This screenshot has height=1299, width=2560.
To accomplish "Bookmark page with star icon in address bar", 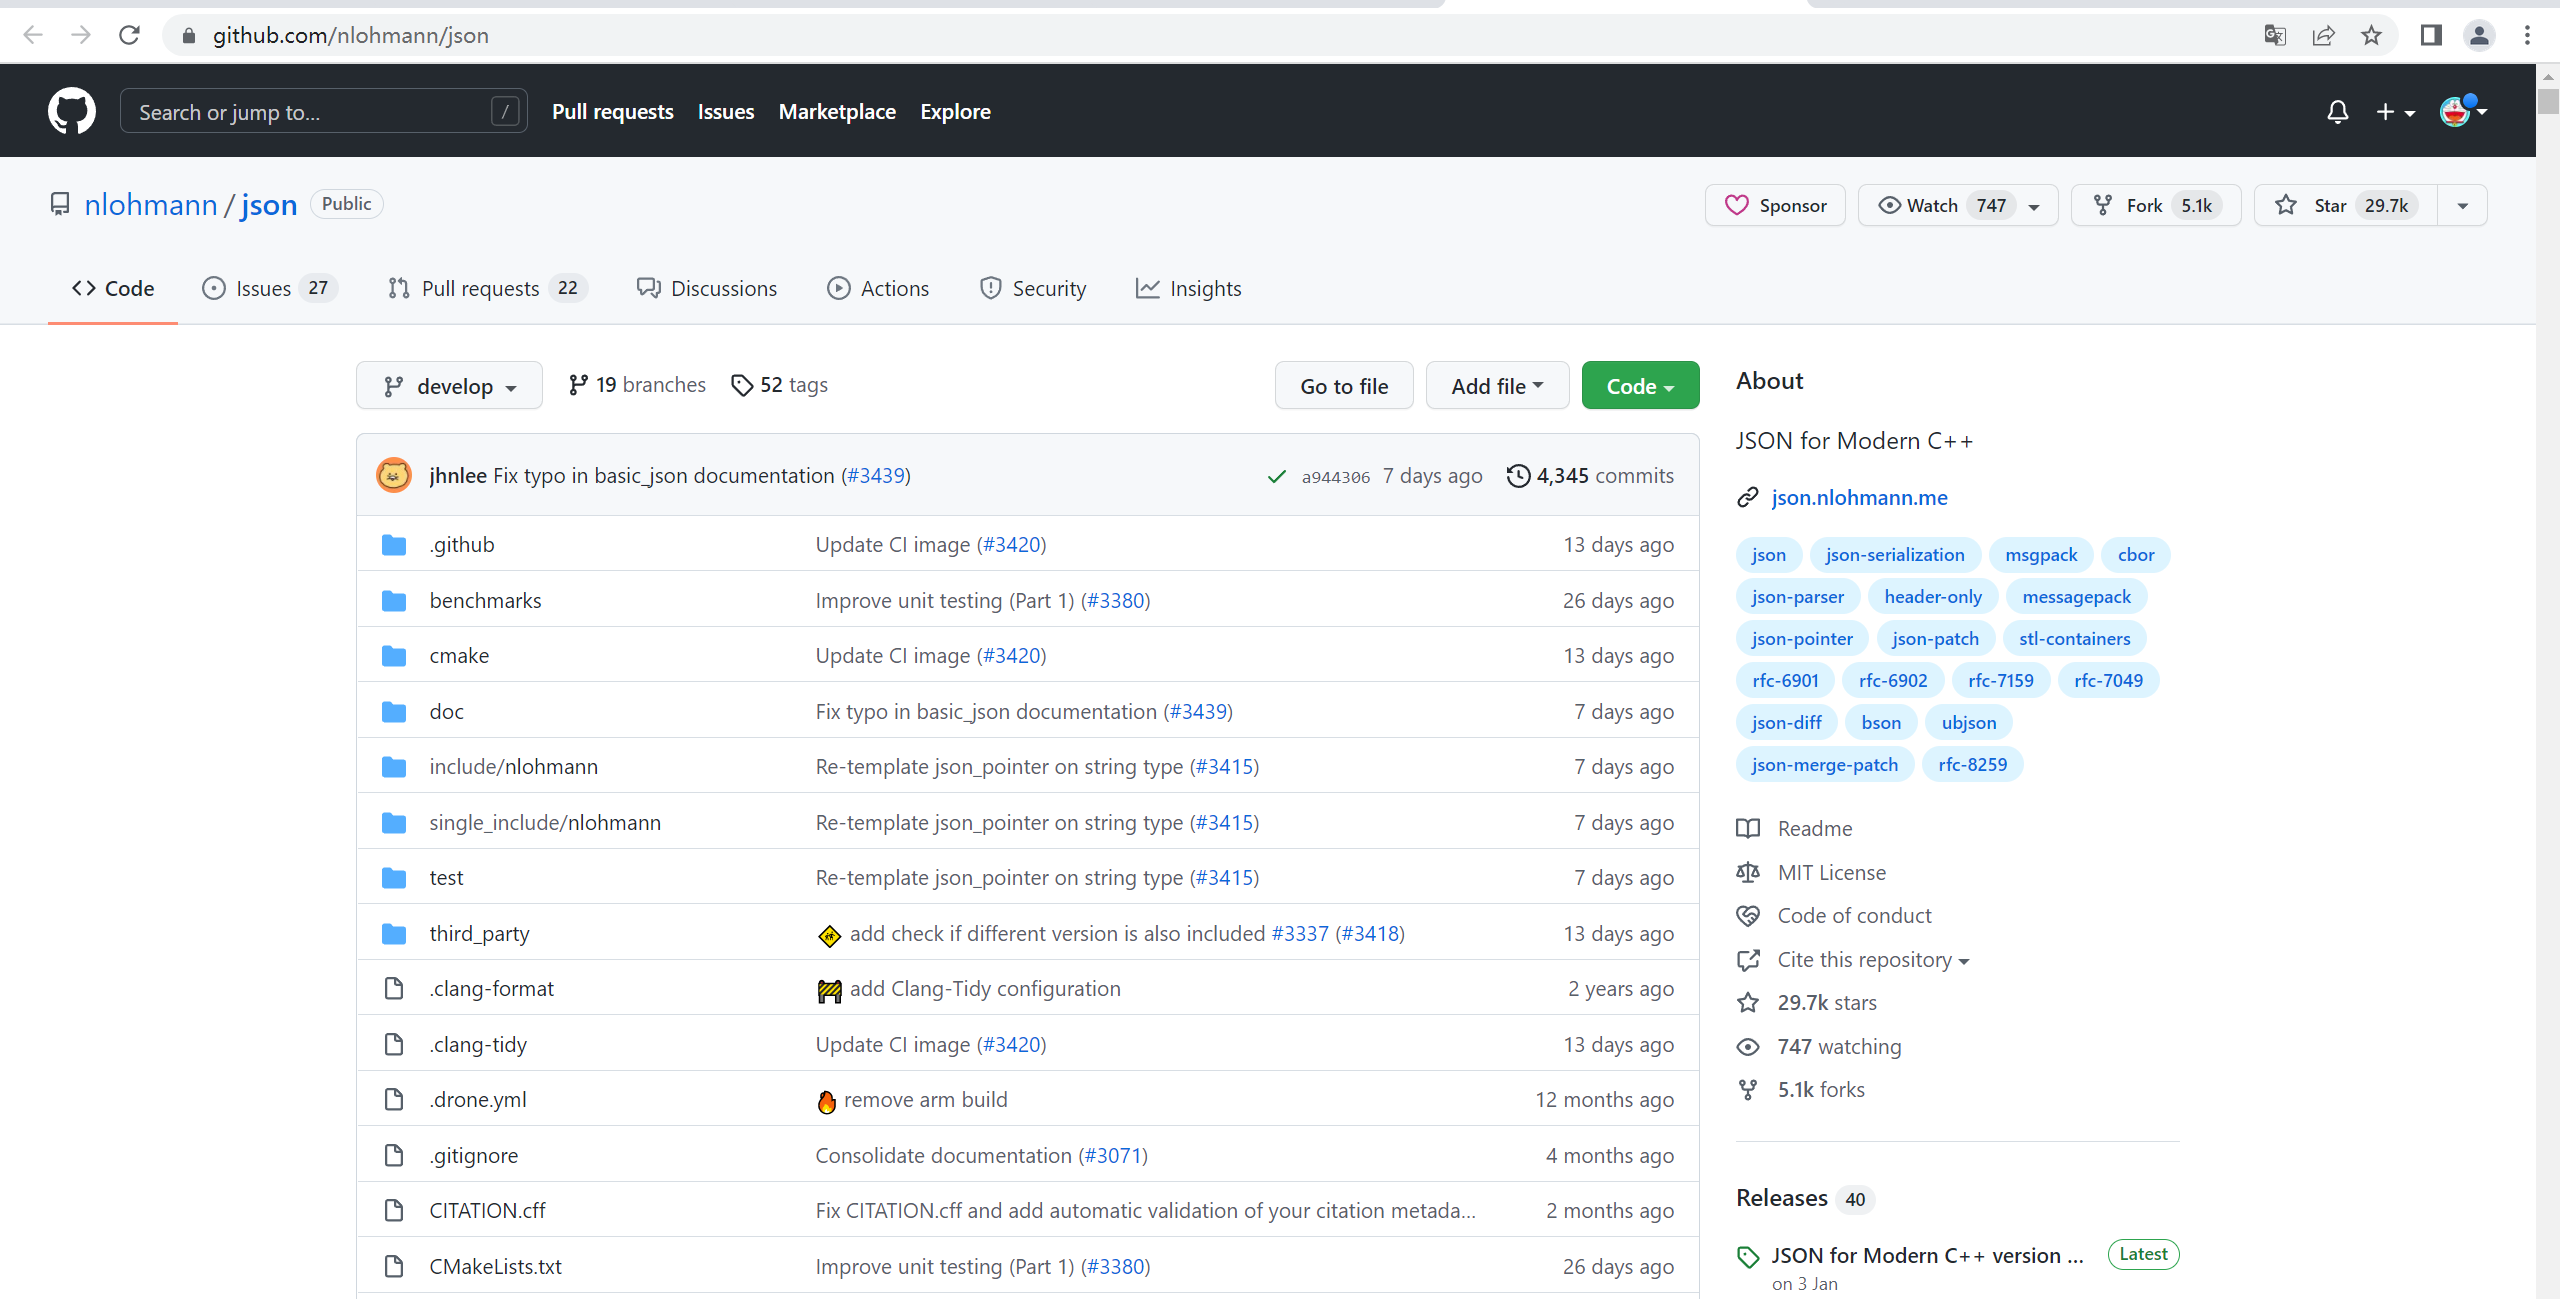I will [x=2371, y=36].
